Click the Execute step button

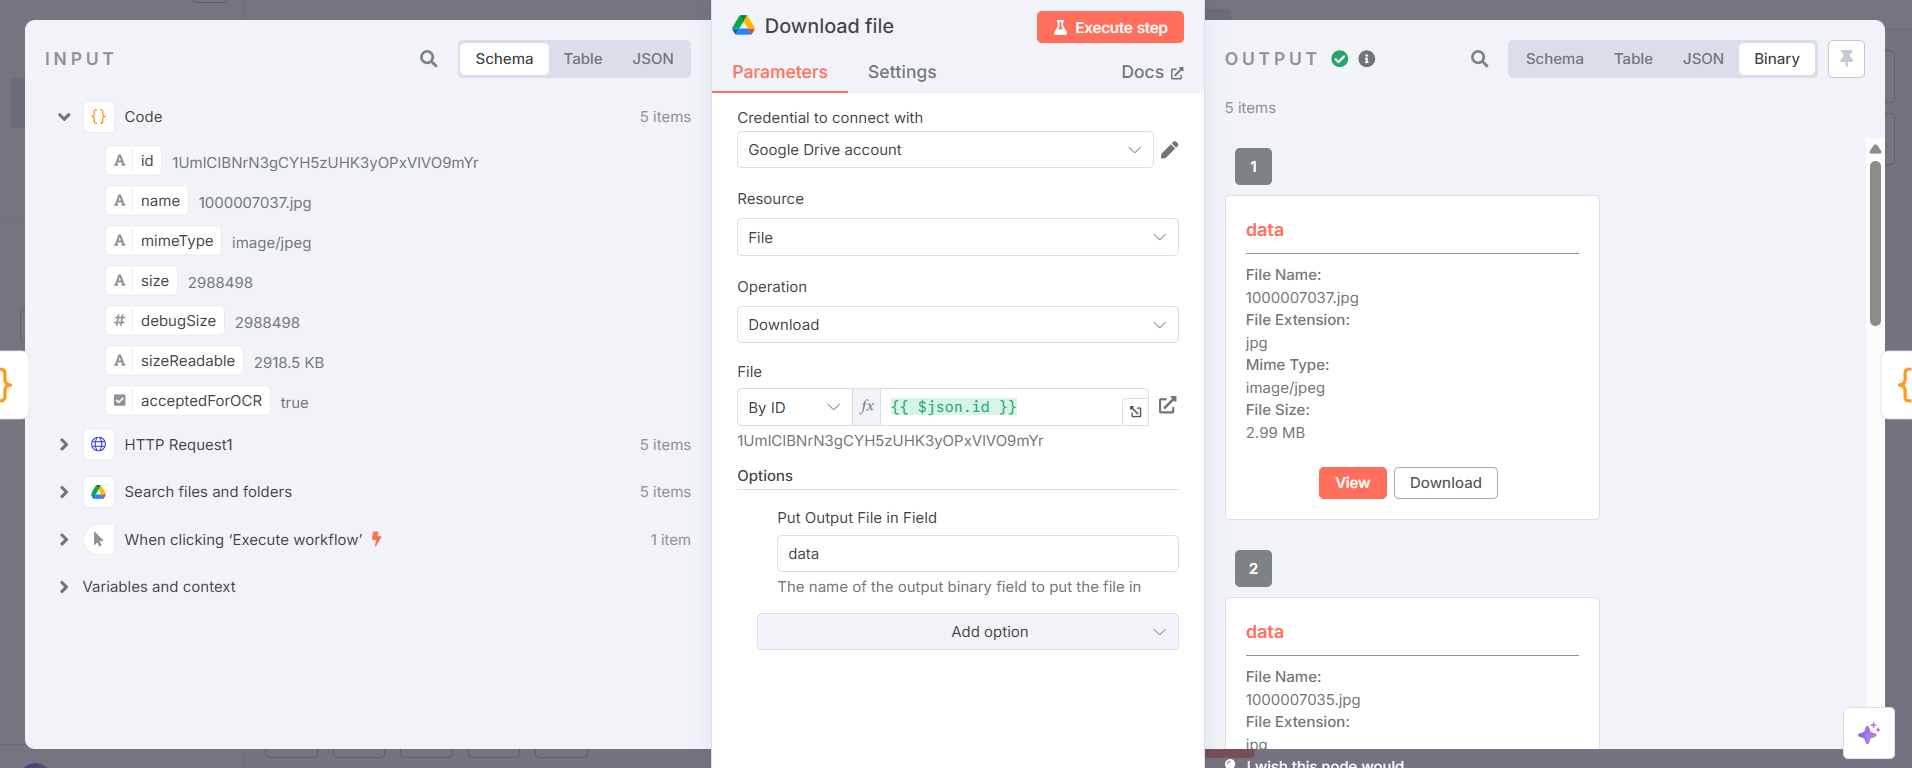tap(1110, 28)
